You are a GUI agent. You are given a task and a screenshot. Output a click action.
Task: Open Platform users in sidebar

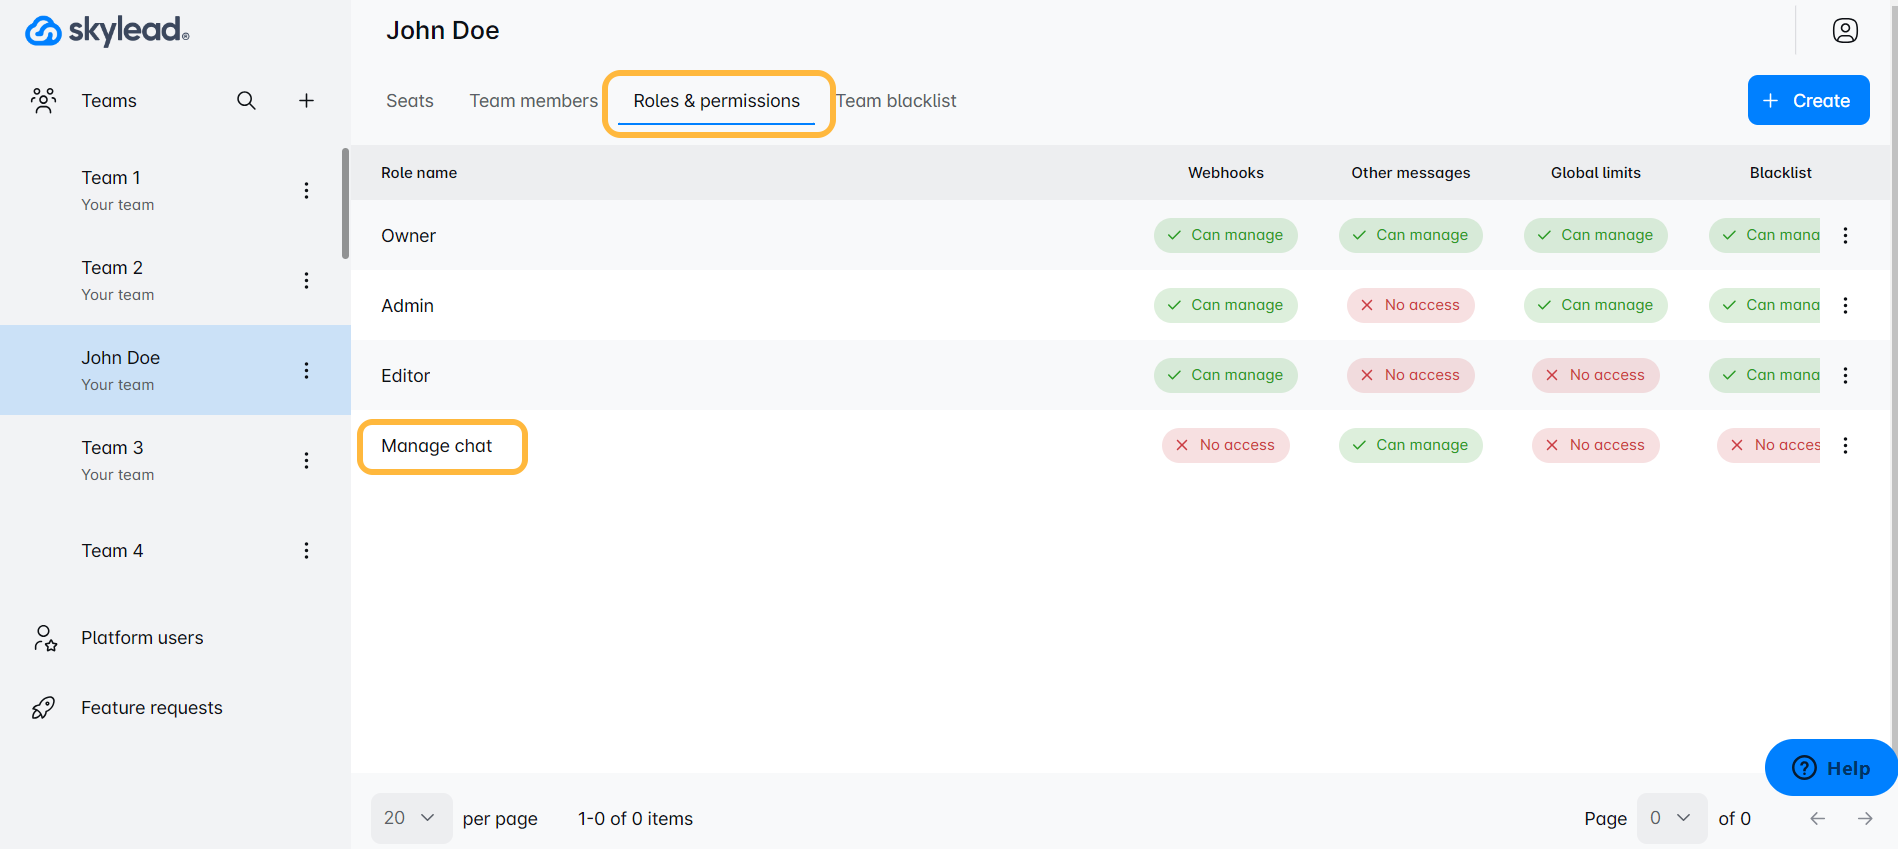(142, 638)
